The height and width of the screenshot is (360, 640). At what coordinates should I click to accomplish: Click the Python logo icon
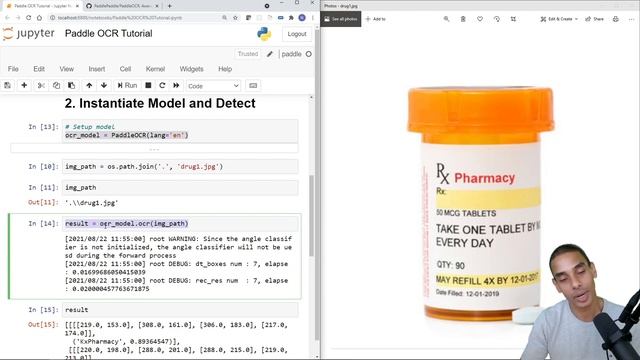pos(264,34)
